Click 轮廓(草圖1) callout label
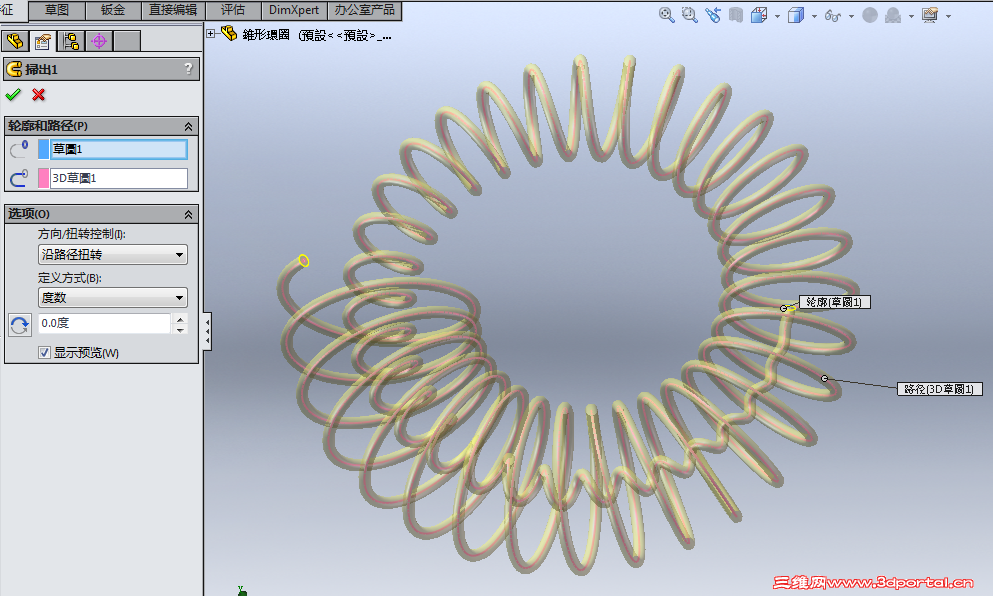The width and height of the screenshot is (993, 596). point(835,302)
